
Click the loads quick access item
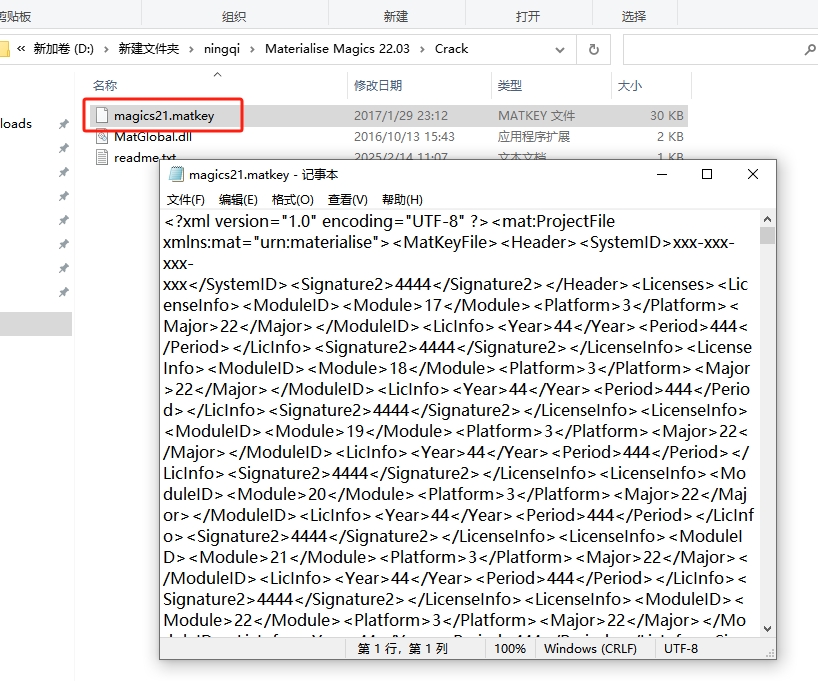(16, 124)
